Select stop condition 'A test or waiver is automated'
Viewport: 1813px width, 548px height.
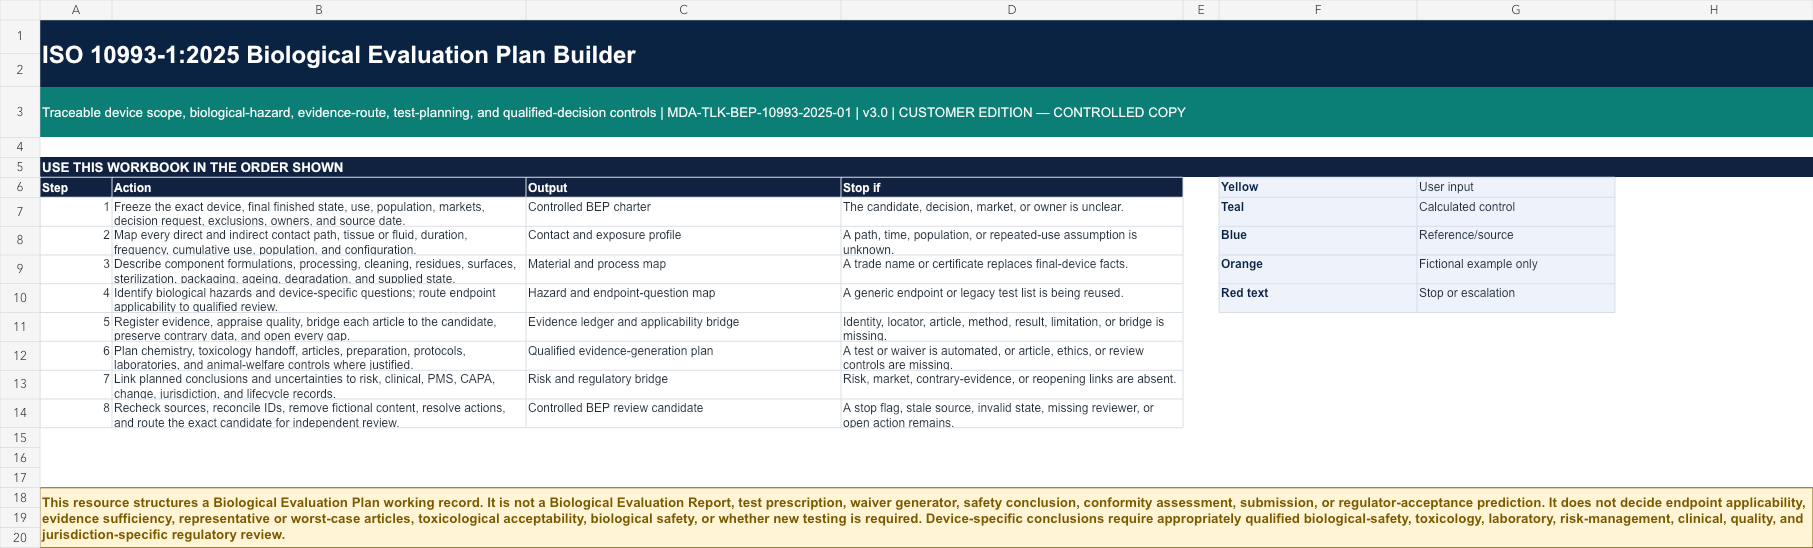(1011, 356)
